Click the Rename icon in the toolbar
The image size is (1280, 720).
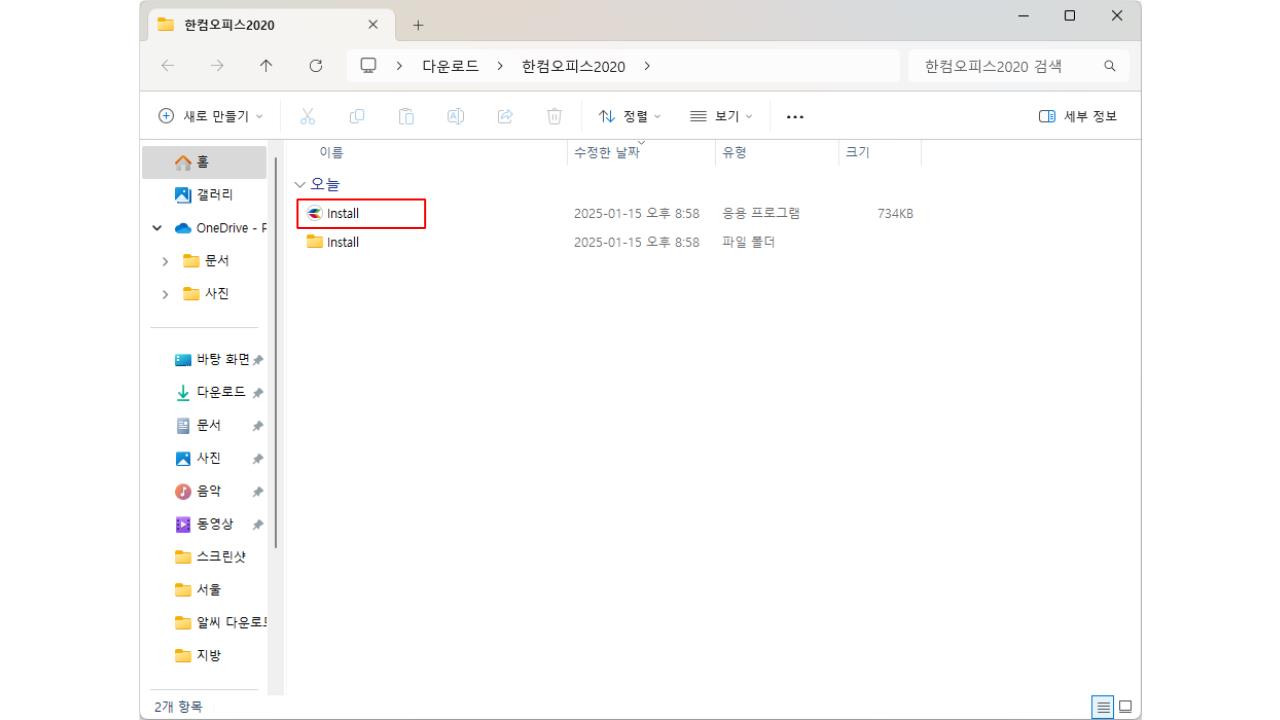(455, 115)
